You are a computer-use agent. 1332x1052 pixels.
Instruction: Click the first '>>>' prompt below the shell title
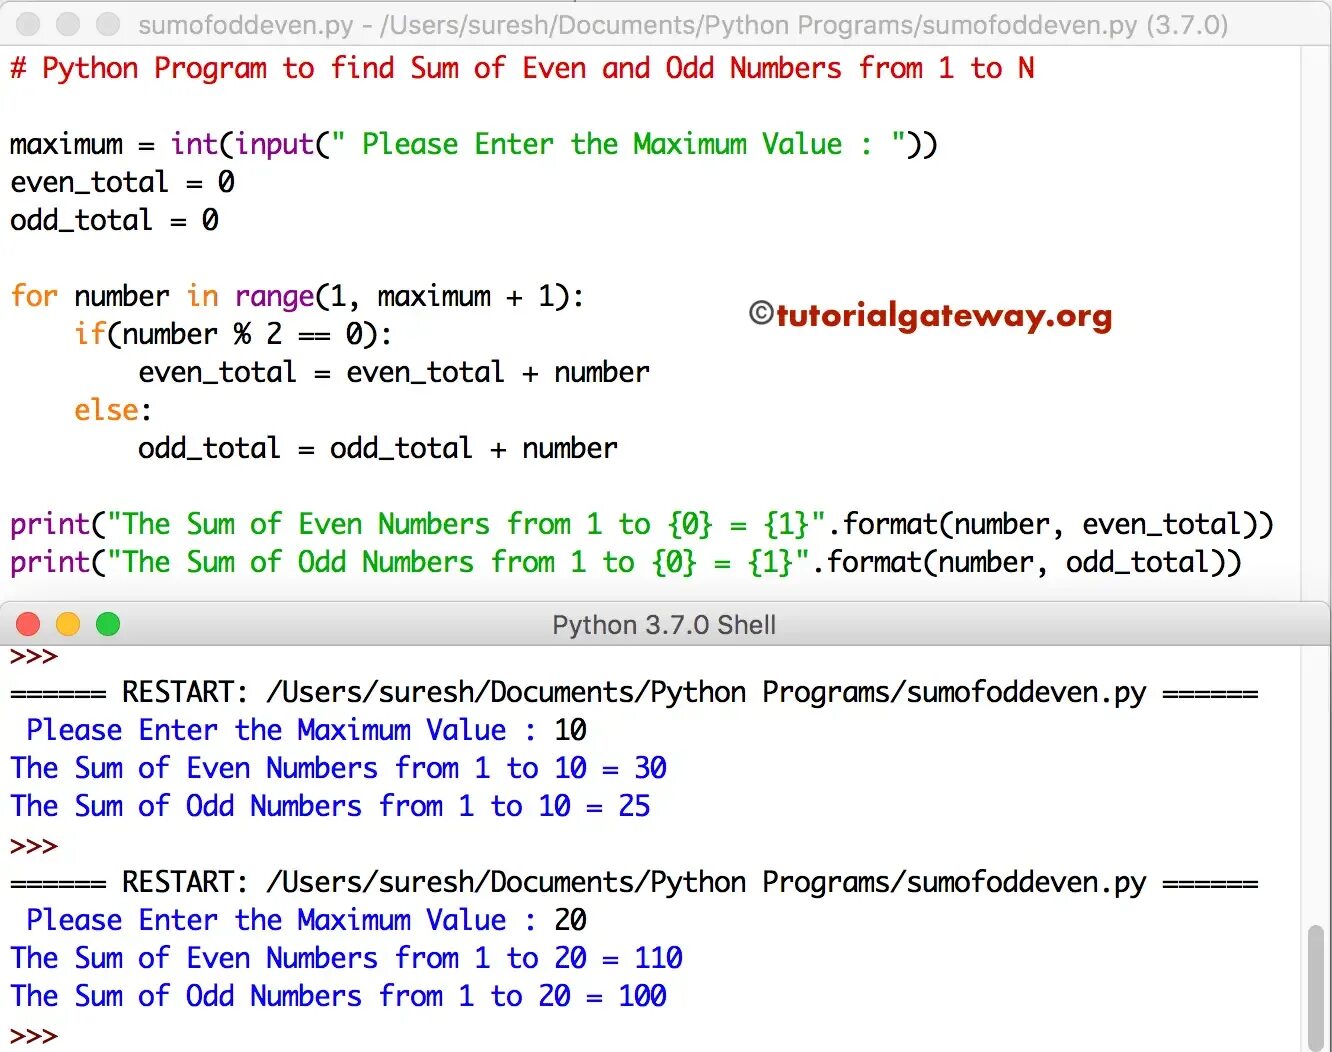[x=34, y=657]
